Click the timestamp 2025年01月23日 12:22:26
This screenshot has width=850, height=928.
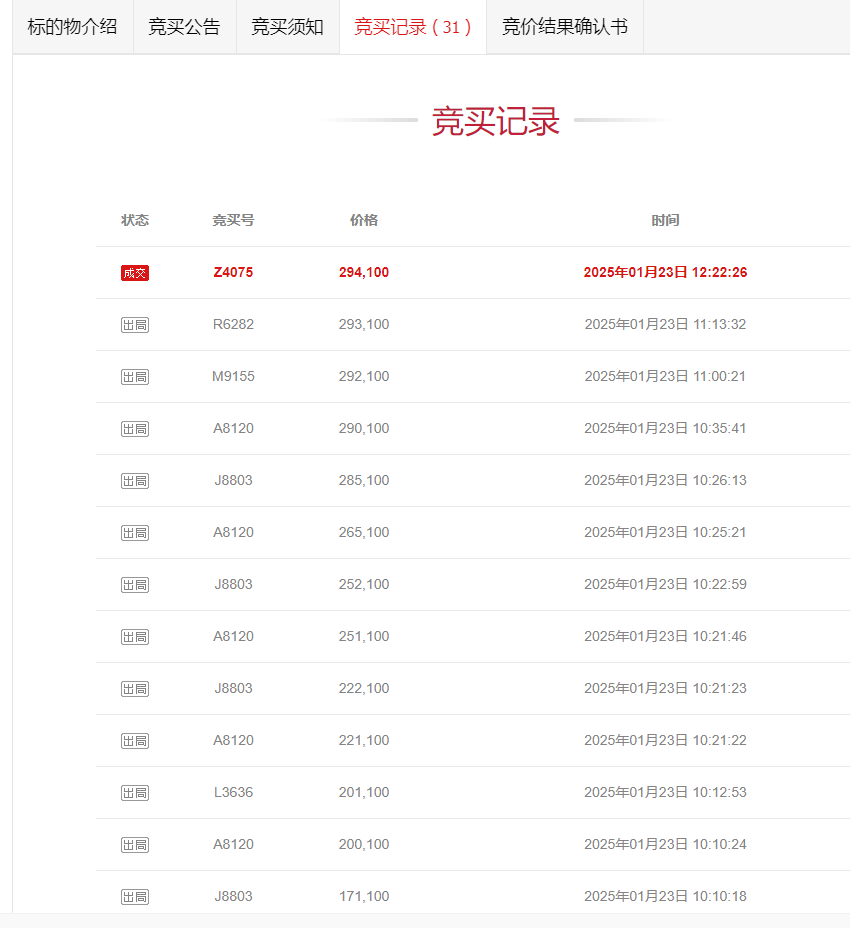(665, 272)
